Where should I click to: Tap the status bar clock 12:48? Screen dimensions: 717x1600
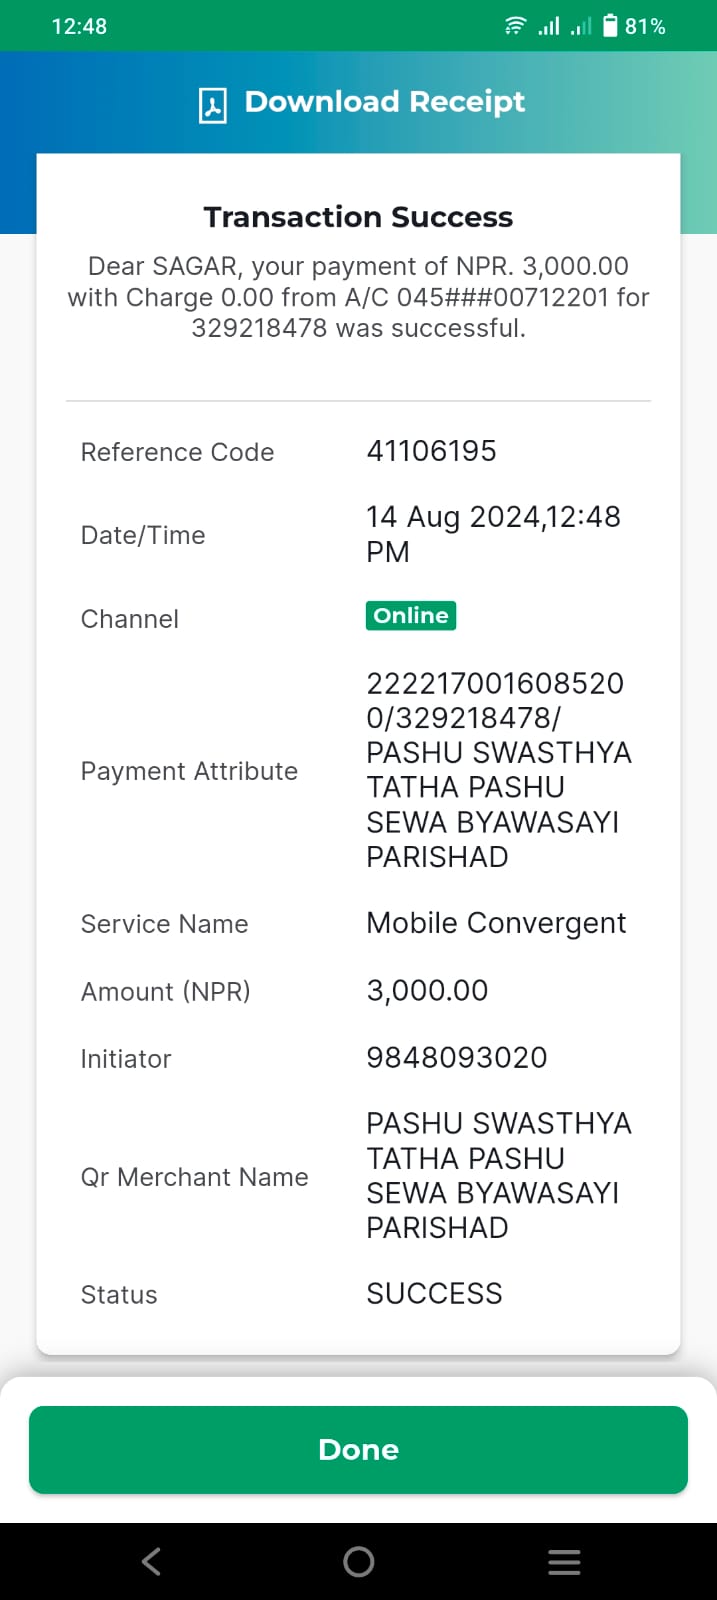(x=79, y=27)
